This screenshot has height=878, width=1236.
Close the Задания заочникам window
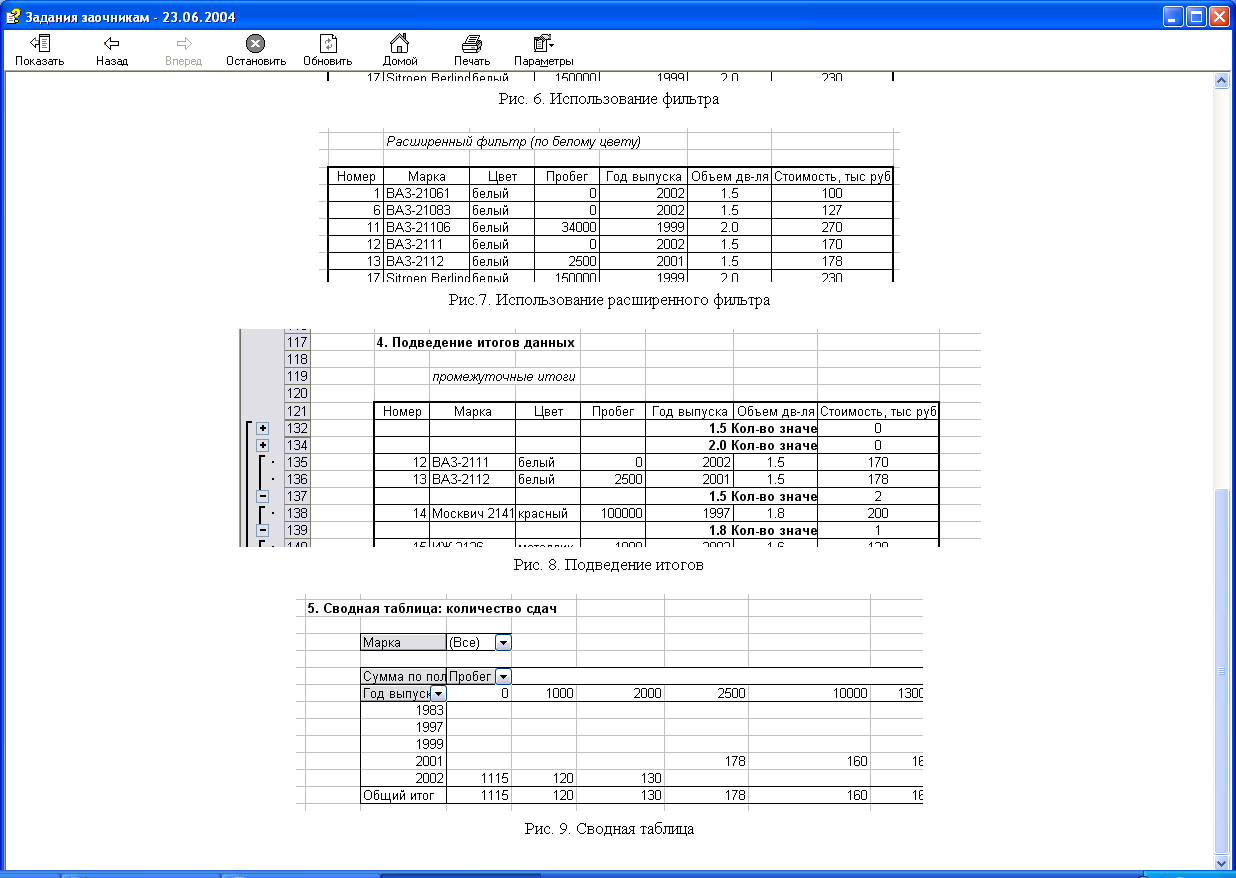click(1219, 16)
